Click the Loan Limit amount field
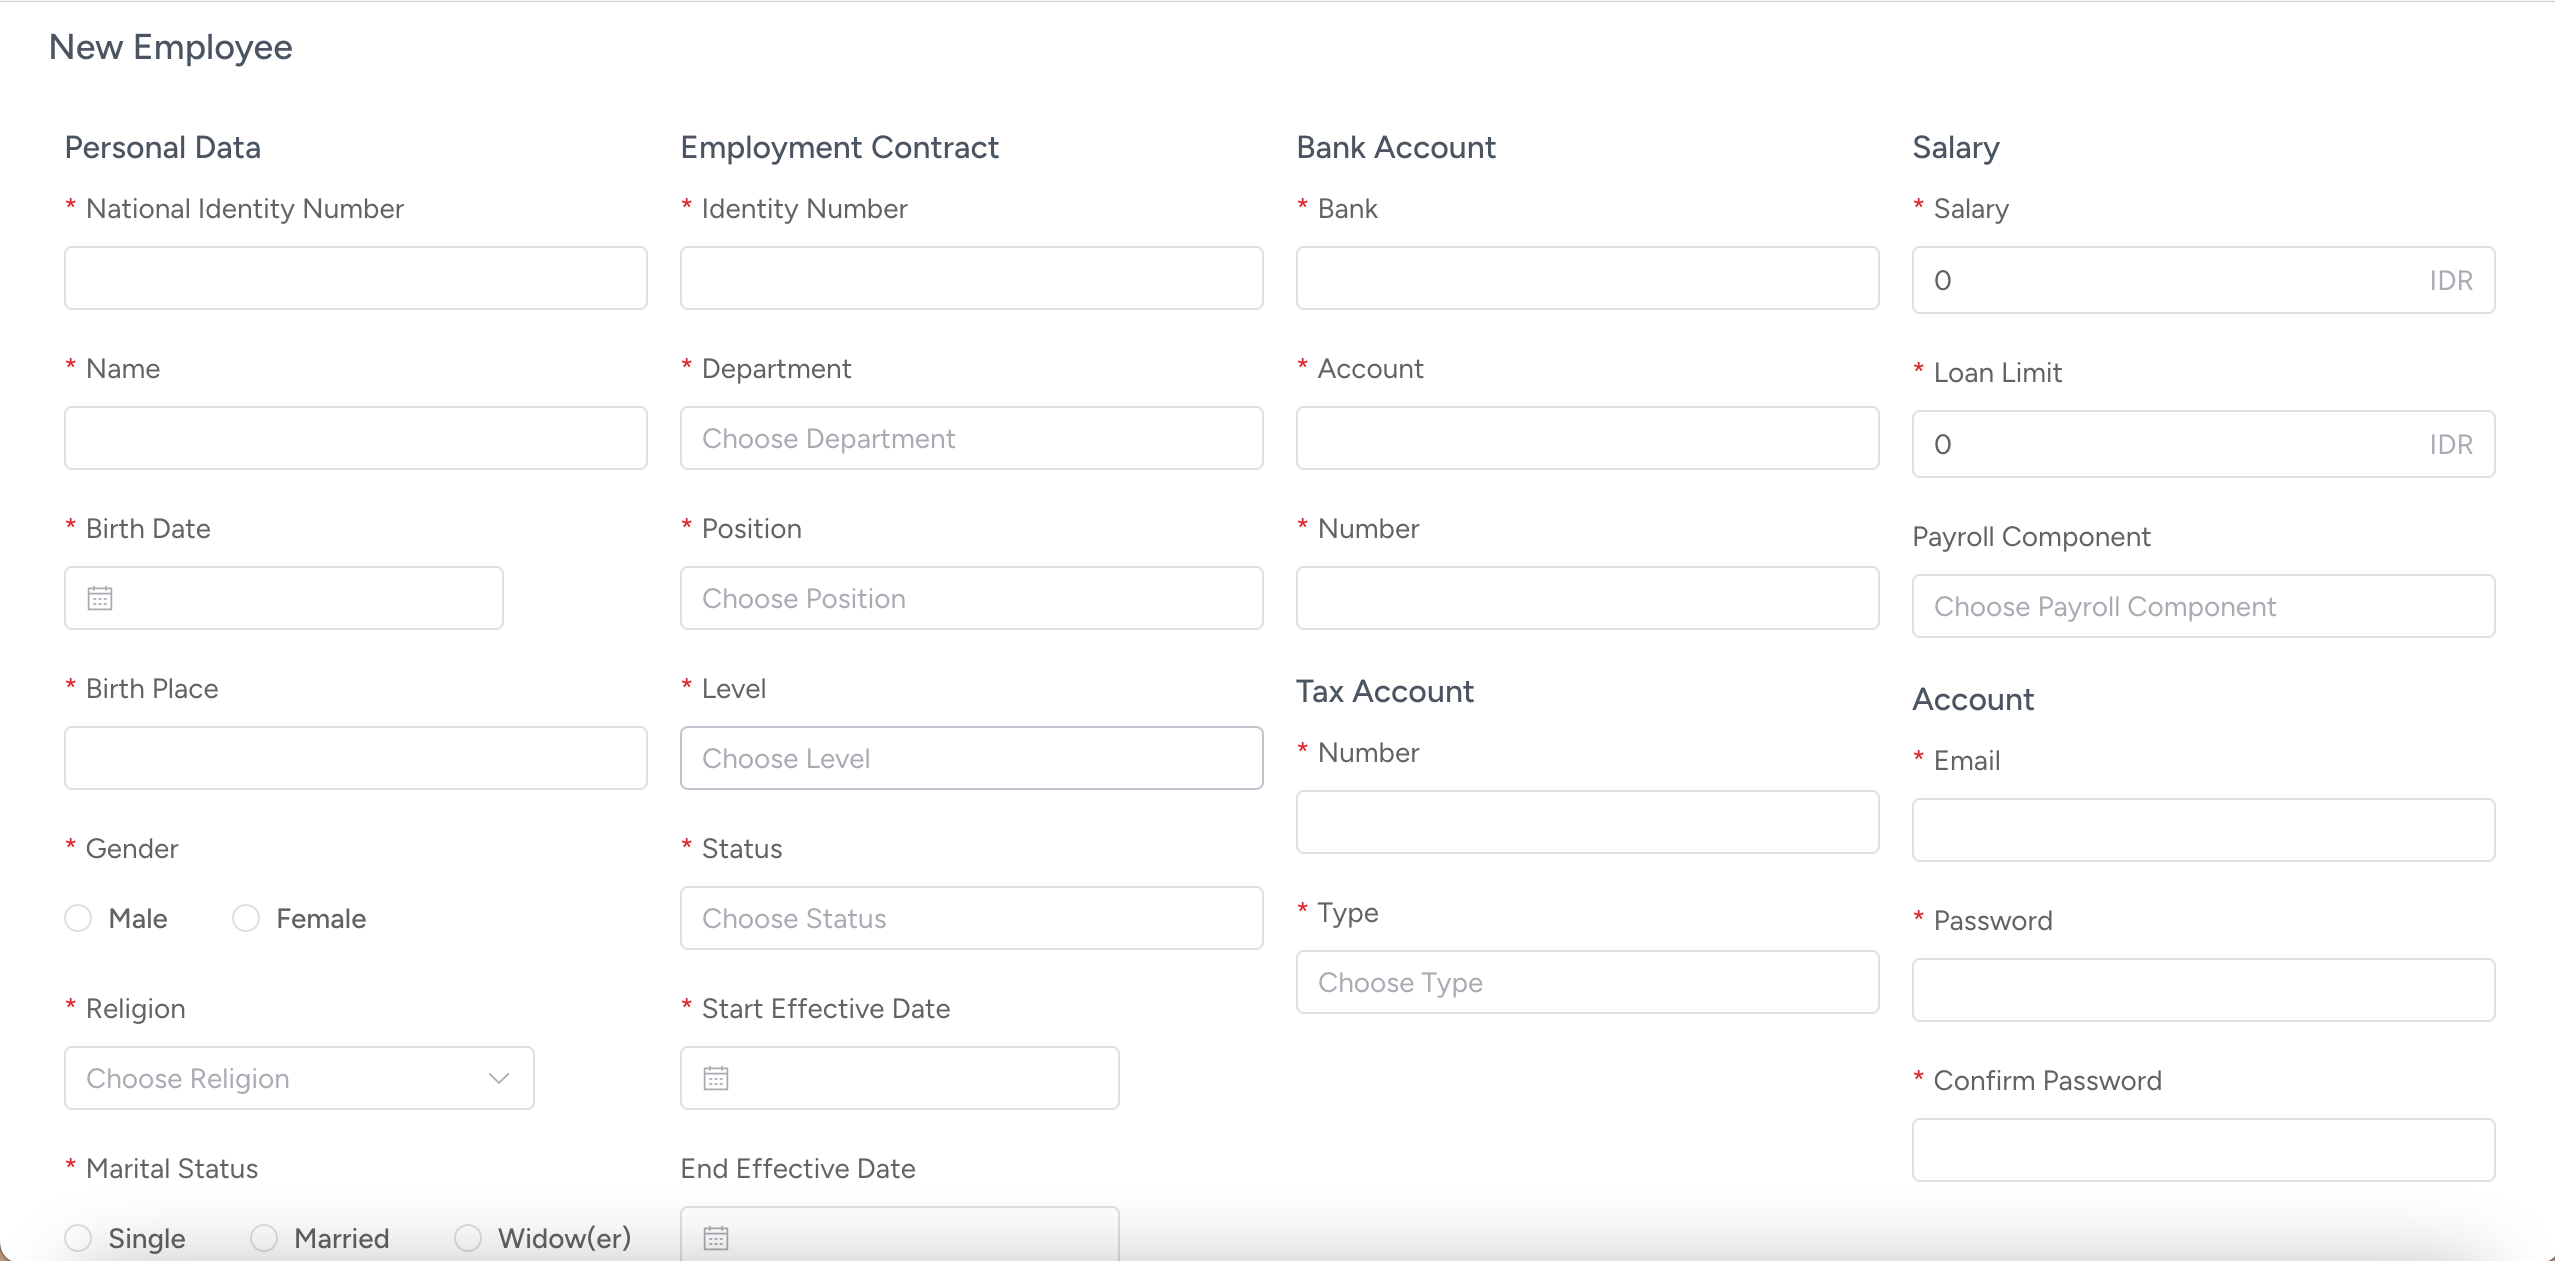 point(2170,444)
